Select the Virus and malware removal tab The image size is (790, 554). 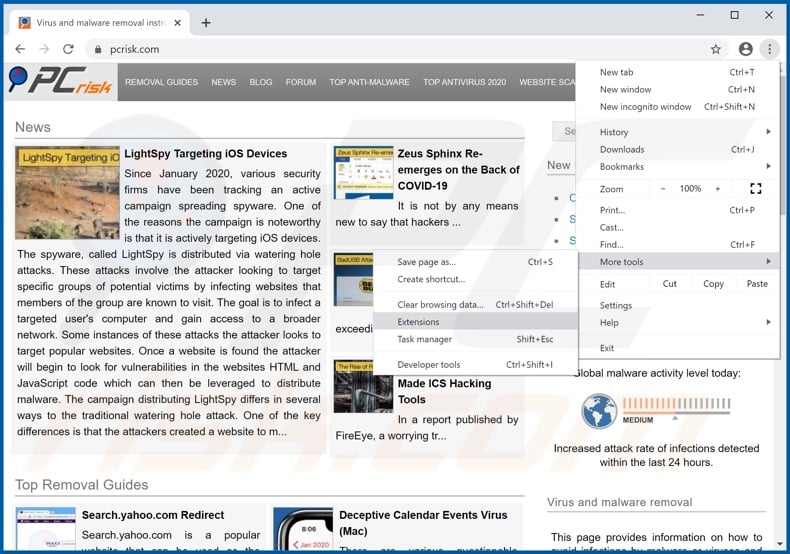(x=100, y=23)
